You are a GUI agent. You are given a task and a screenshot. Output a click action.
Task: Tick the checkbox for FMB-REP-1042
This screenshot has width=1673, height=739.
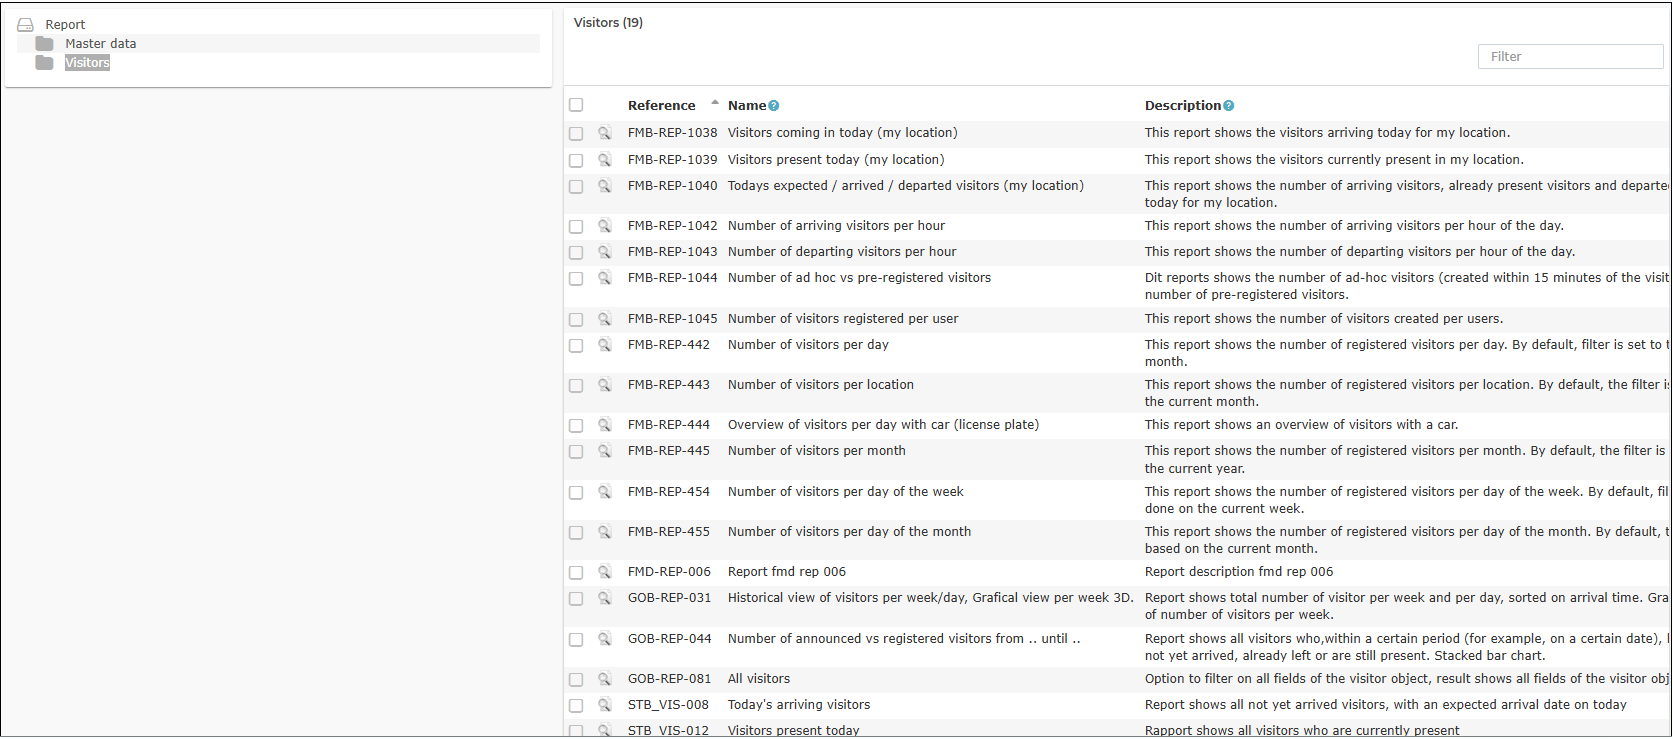click(576, 226)
